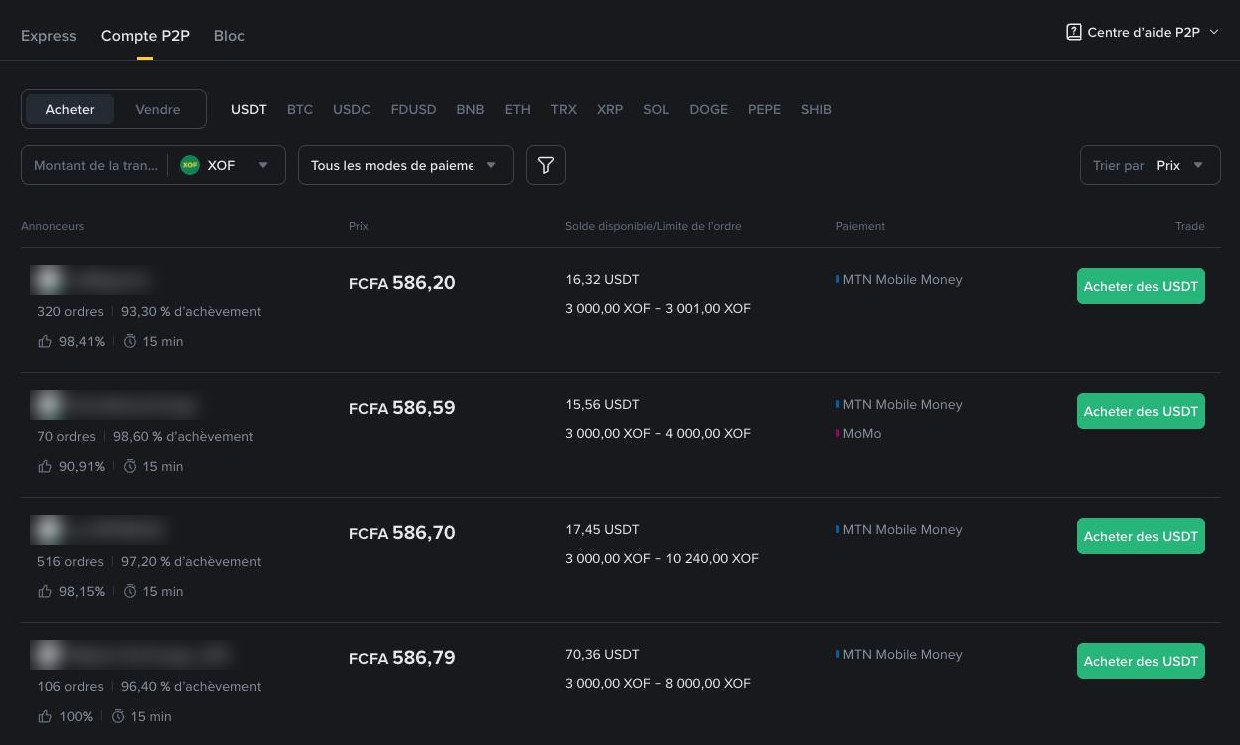The image size is (1240, 745).
Task: Buy USDT from the 586,79 offer
Action: pyautogui.click(x=1141, y=661)
